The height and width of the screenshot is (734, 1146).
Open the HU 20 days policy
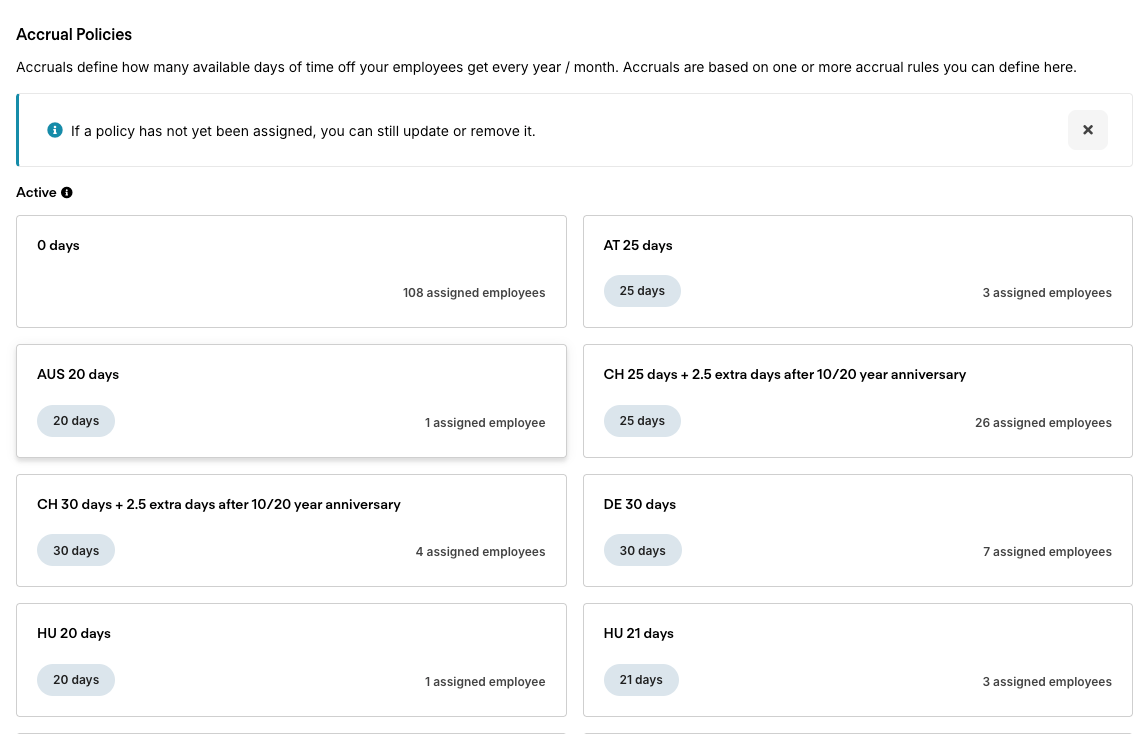pos(291,659)
